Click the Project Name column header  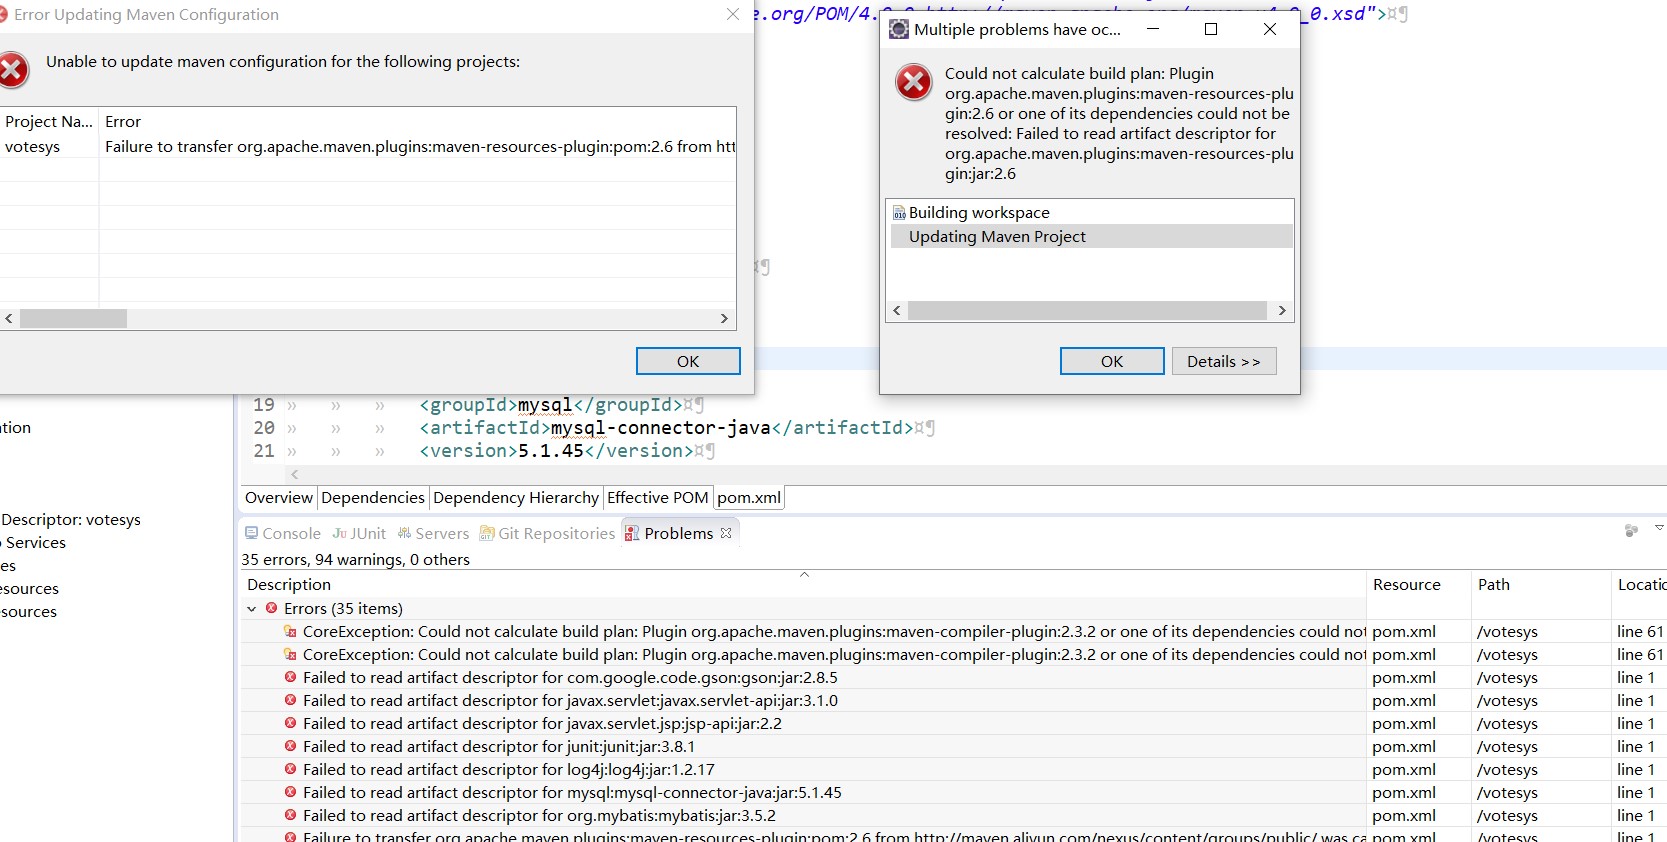(49, 121)
